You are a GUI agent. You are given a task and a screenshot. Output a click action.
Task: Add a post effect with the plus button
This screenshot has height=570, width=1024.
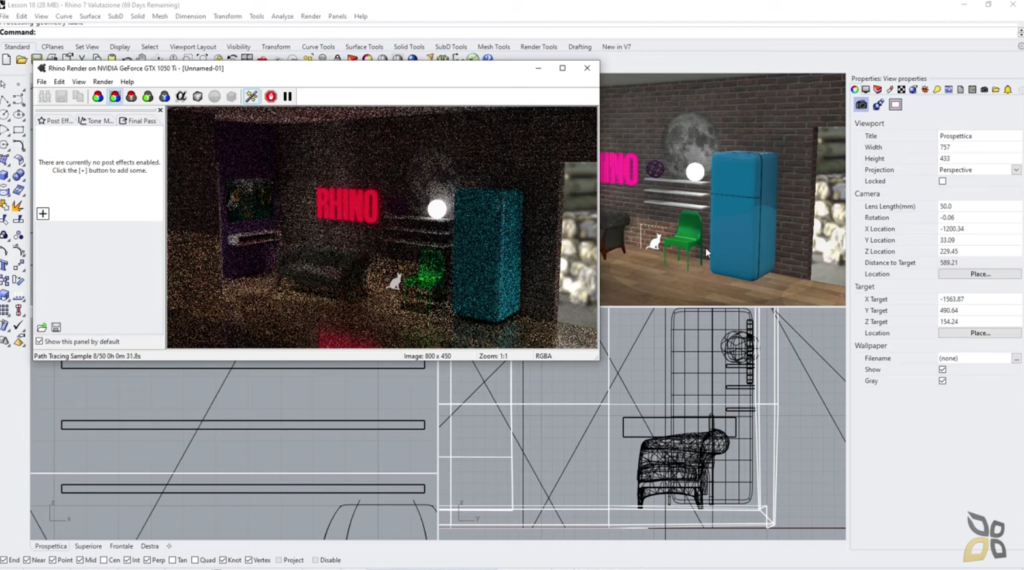pyautogui.click(x=43, y=214)
